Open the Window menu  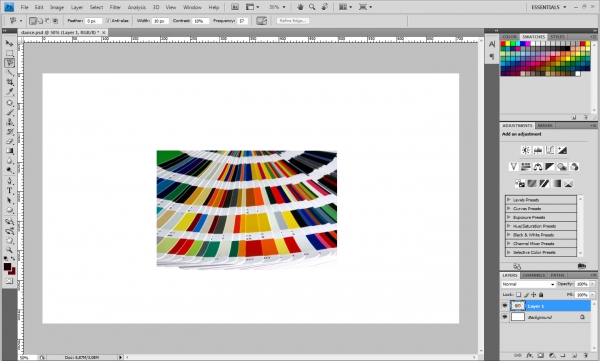click(x=192, y=7)
